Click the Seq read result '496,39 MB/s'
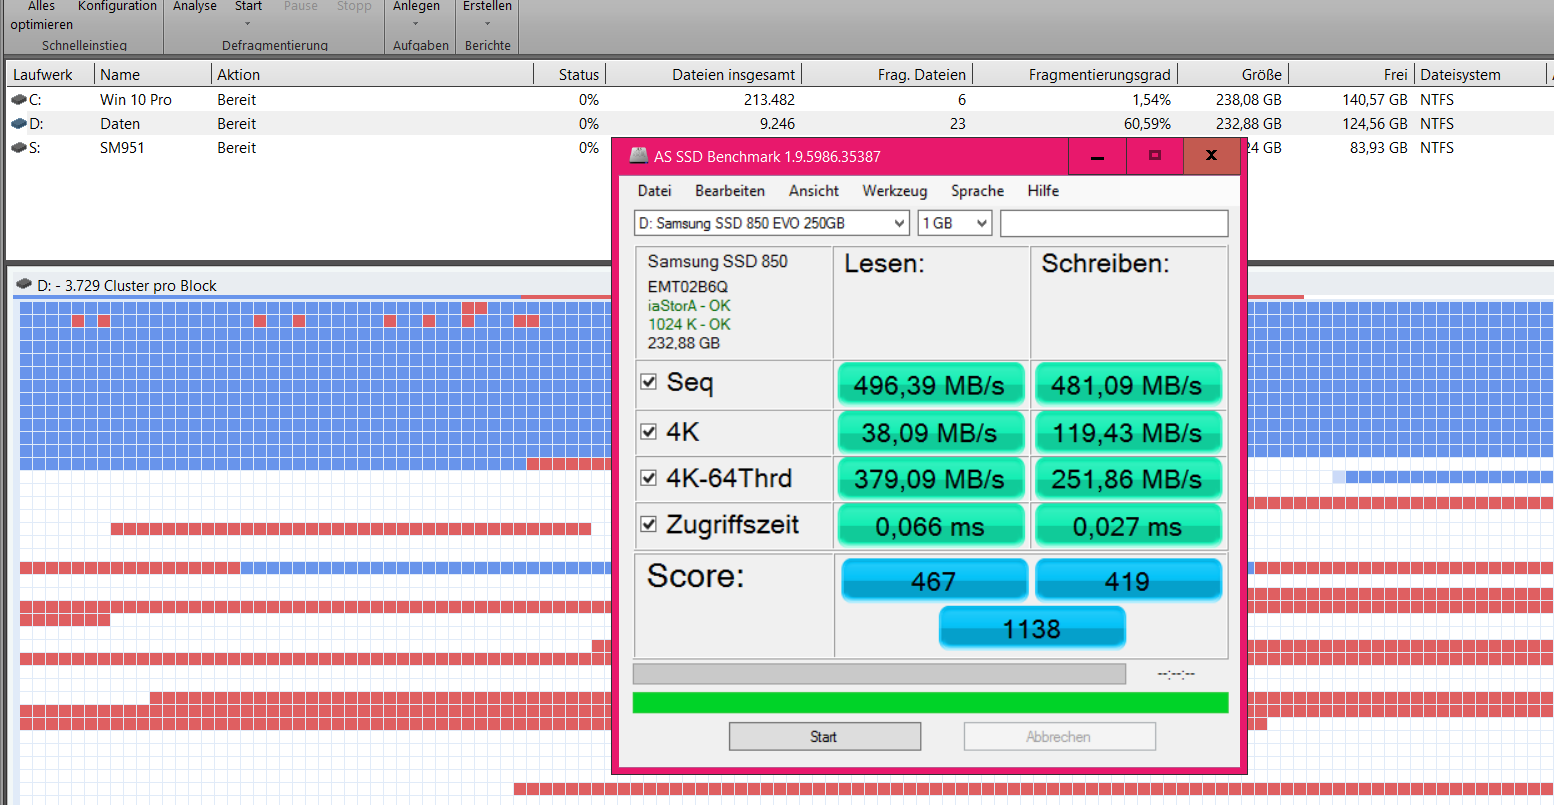The image size is (1554, 805). tap(930, 385)
